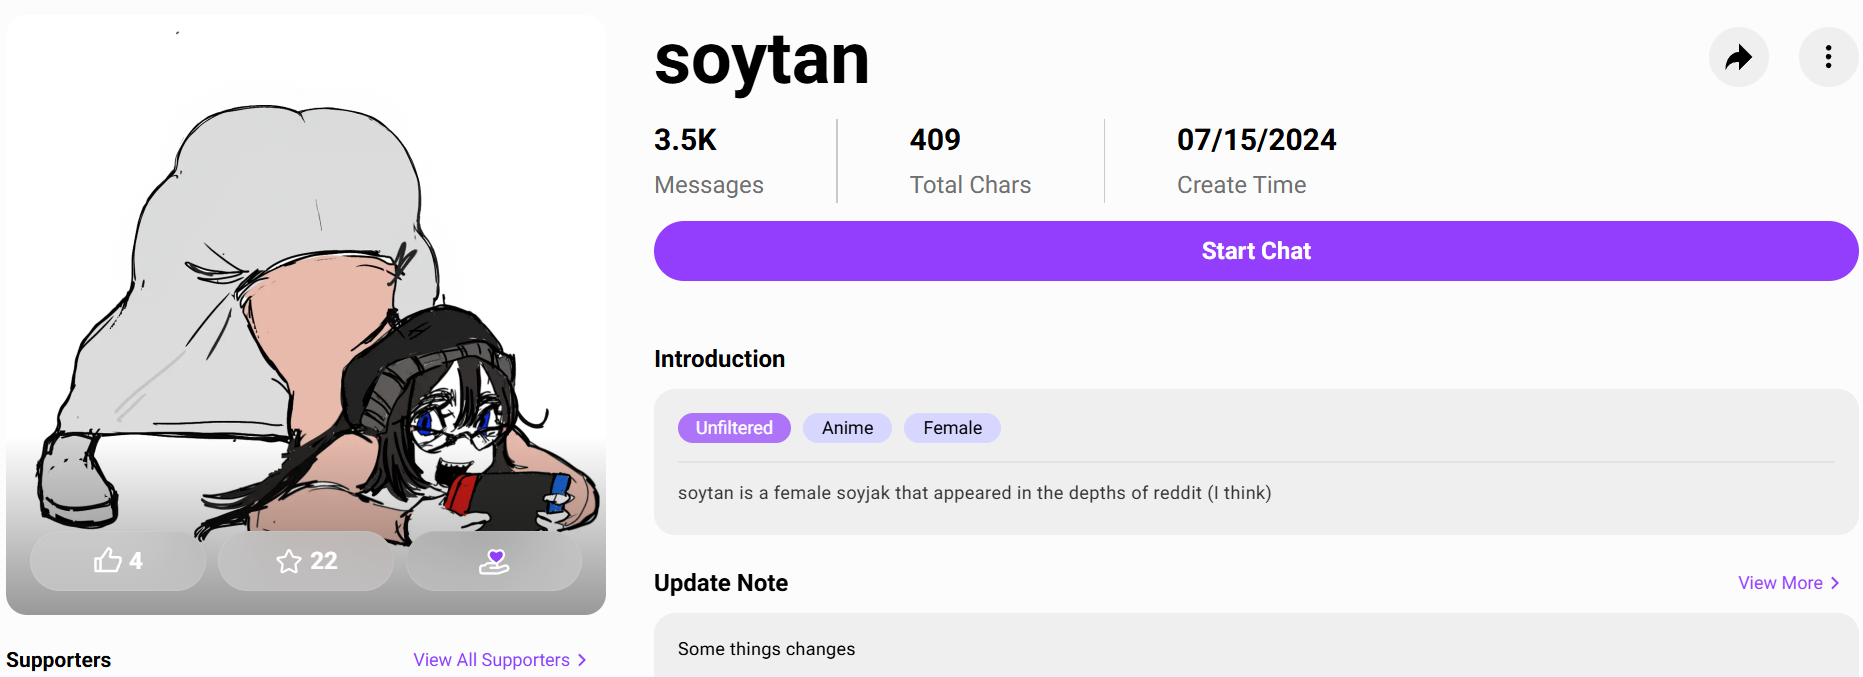Select the Unfiltered tag
The height and width of the screenshot is (677, 1863).
click(734, 428)
